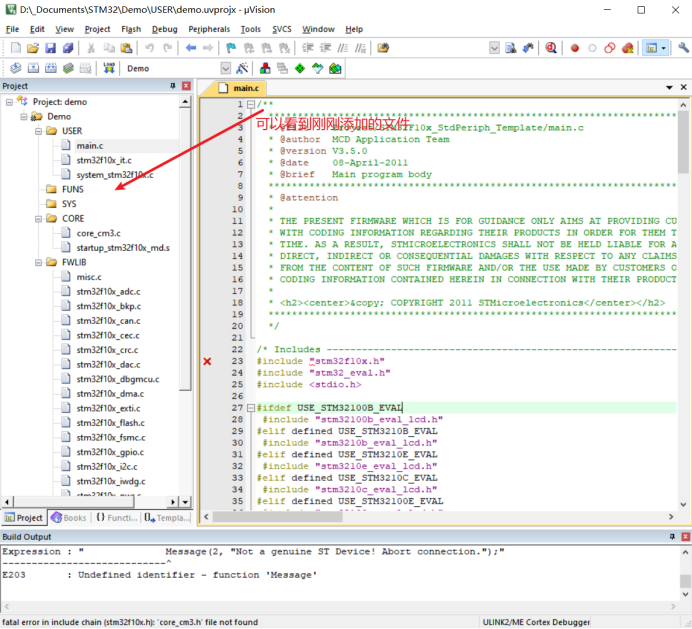Click the Save All icon
Screen dimensions: 692x629
point(68,48)
